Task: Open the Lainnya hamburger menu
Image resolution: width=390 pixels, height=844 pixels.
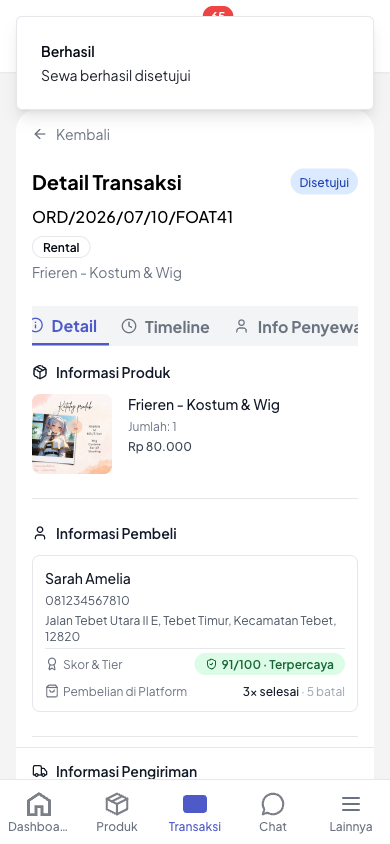Action: [x=351, y=813]
